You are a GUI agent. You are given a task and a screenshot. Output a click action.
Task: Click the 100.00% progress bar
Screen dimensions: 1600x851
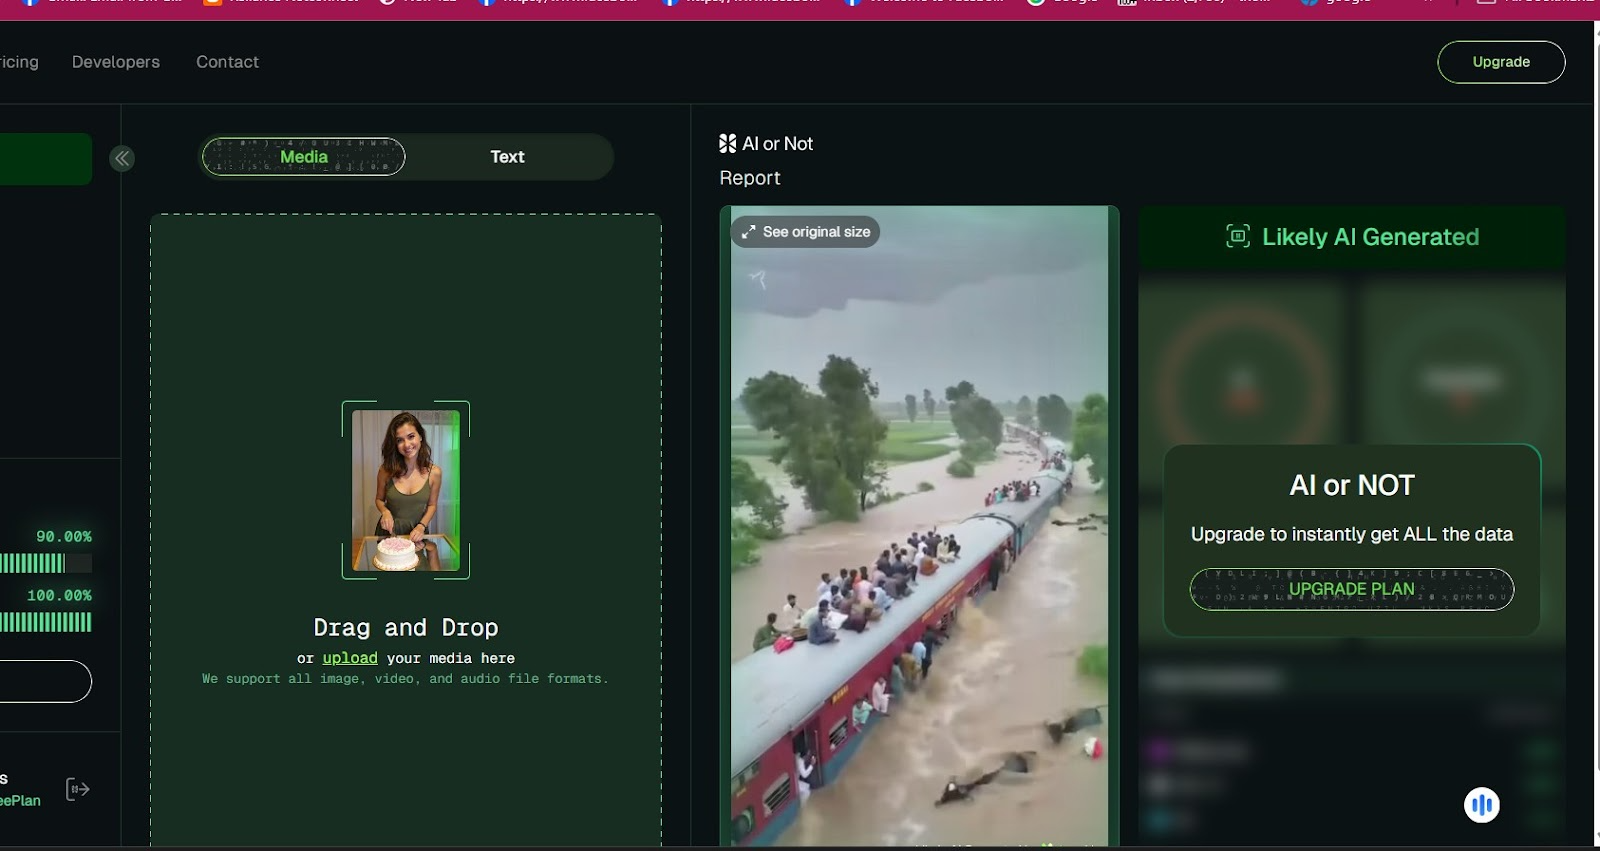pyautogui.click(x=45, y=622)
